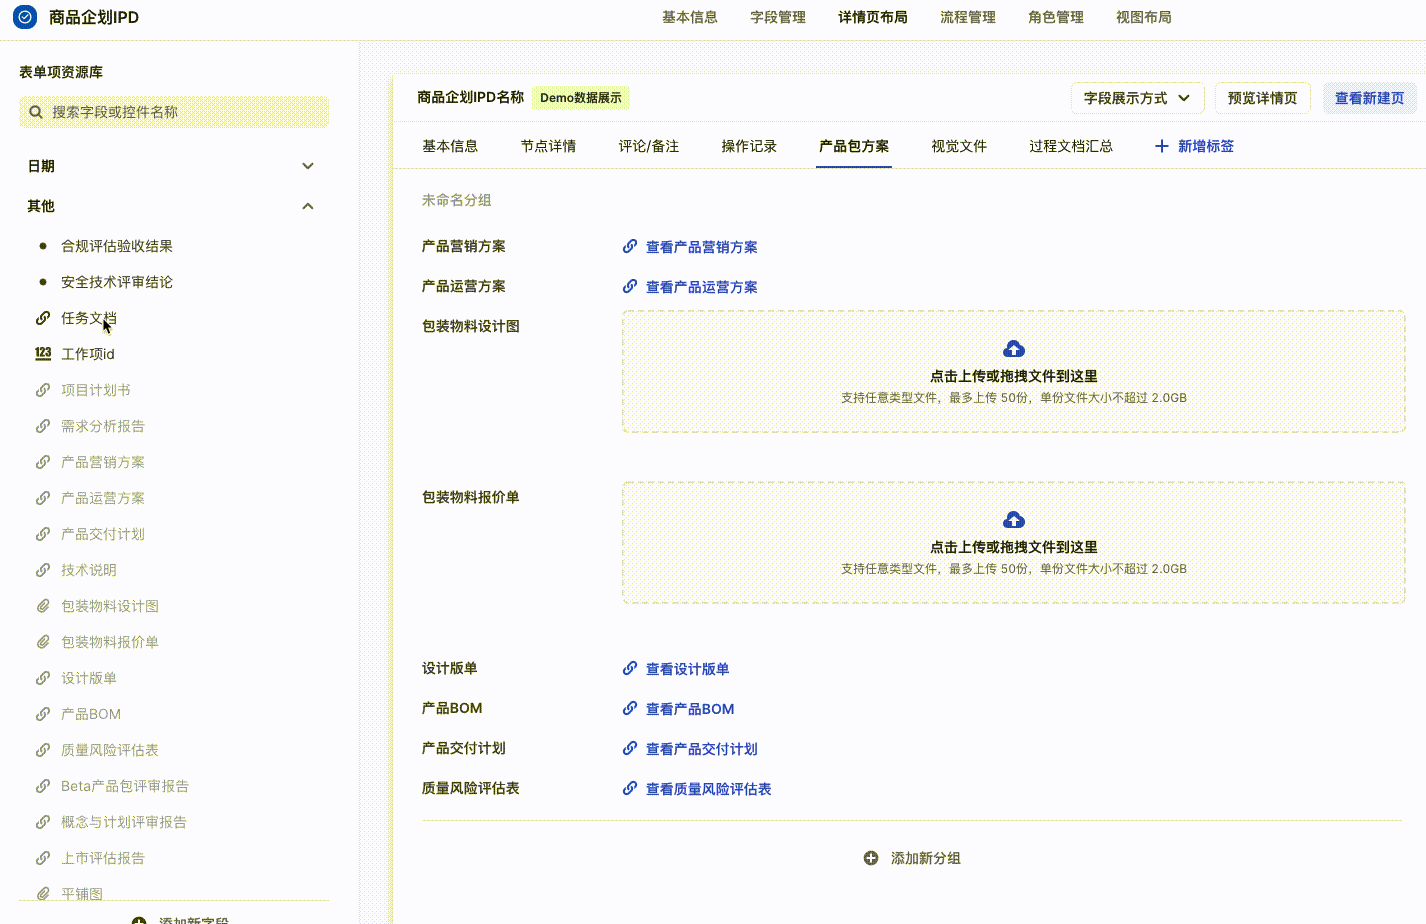Open the 字段展示方式 dropdown
The height and width of the screenshot is (924, 1426).
coord(1137,98)
